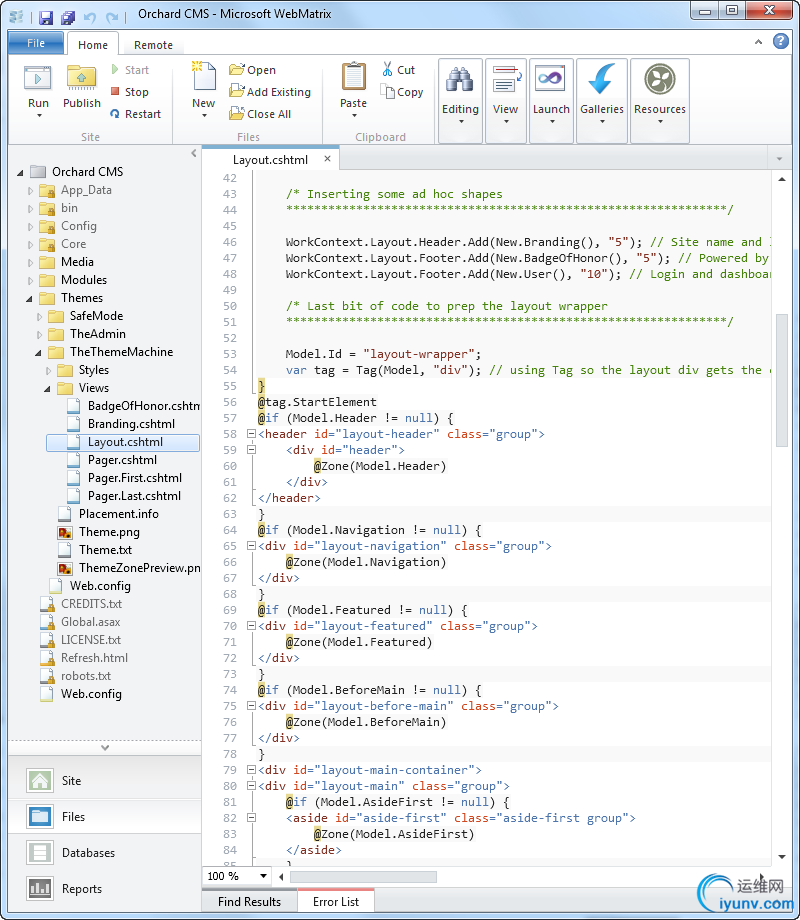Click the Publish icon
Screen dimensions: 800x920
[x=82, y=78]
